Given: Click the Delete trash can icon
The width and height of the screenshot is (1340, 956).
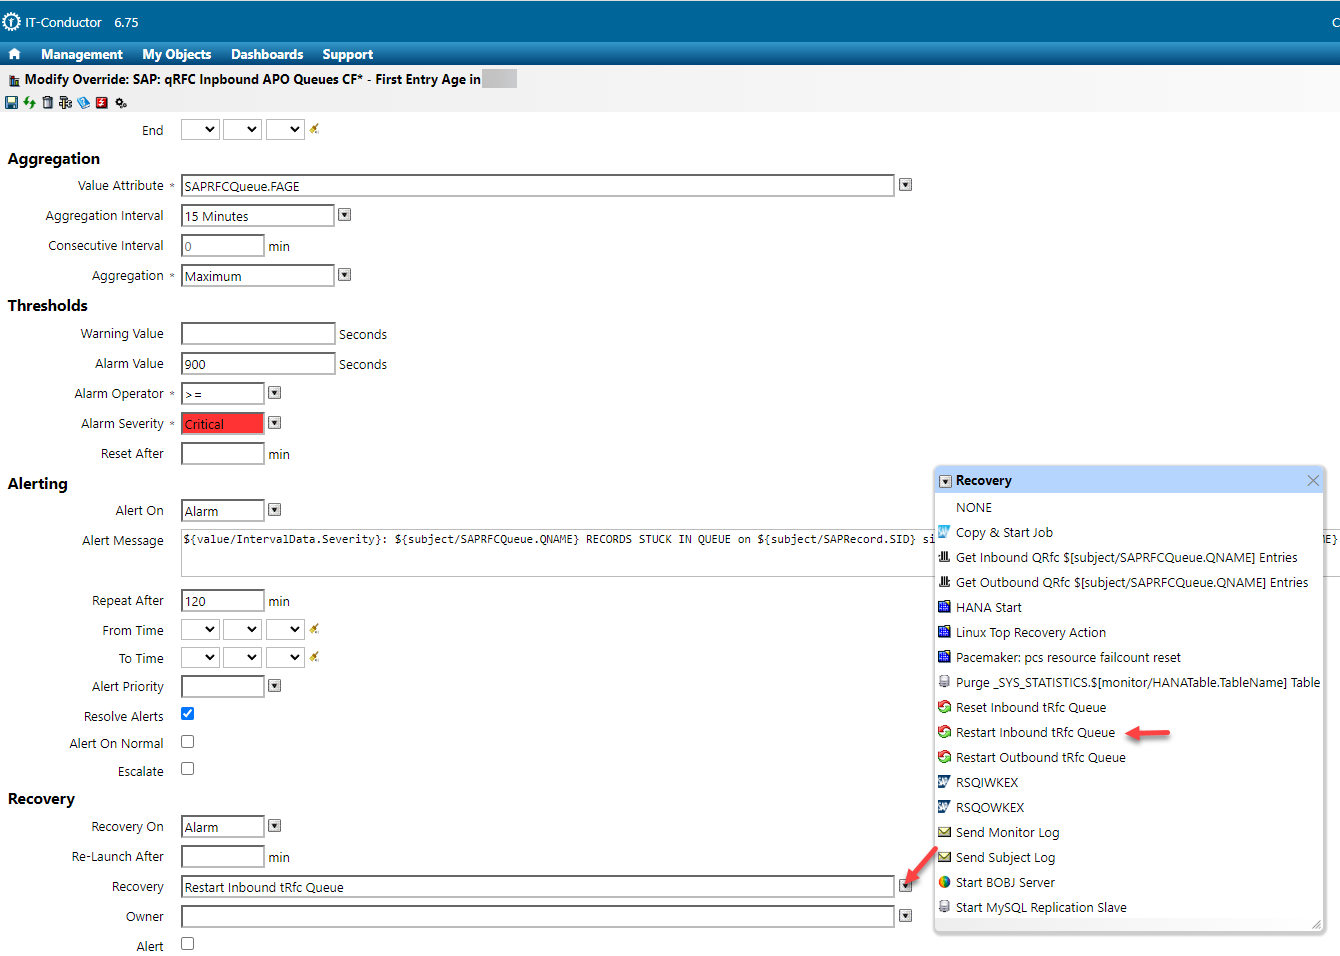Looking at the screenshot, I should click(48, 103).
